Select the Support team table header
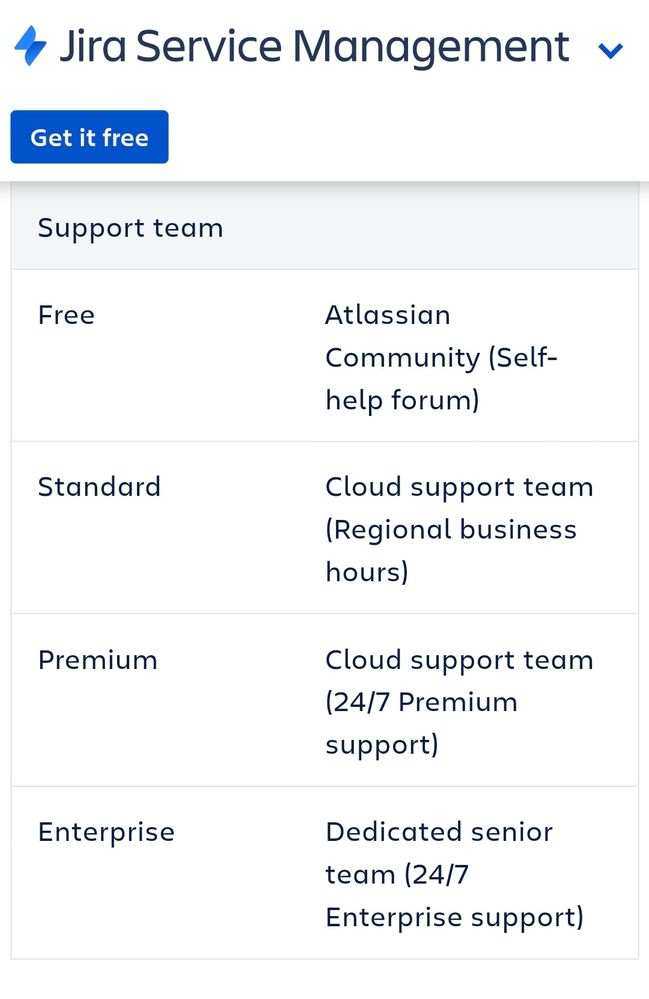The width and height of the screenshot is (649, 999). 130,228
